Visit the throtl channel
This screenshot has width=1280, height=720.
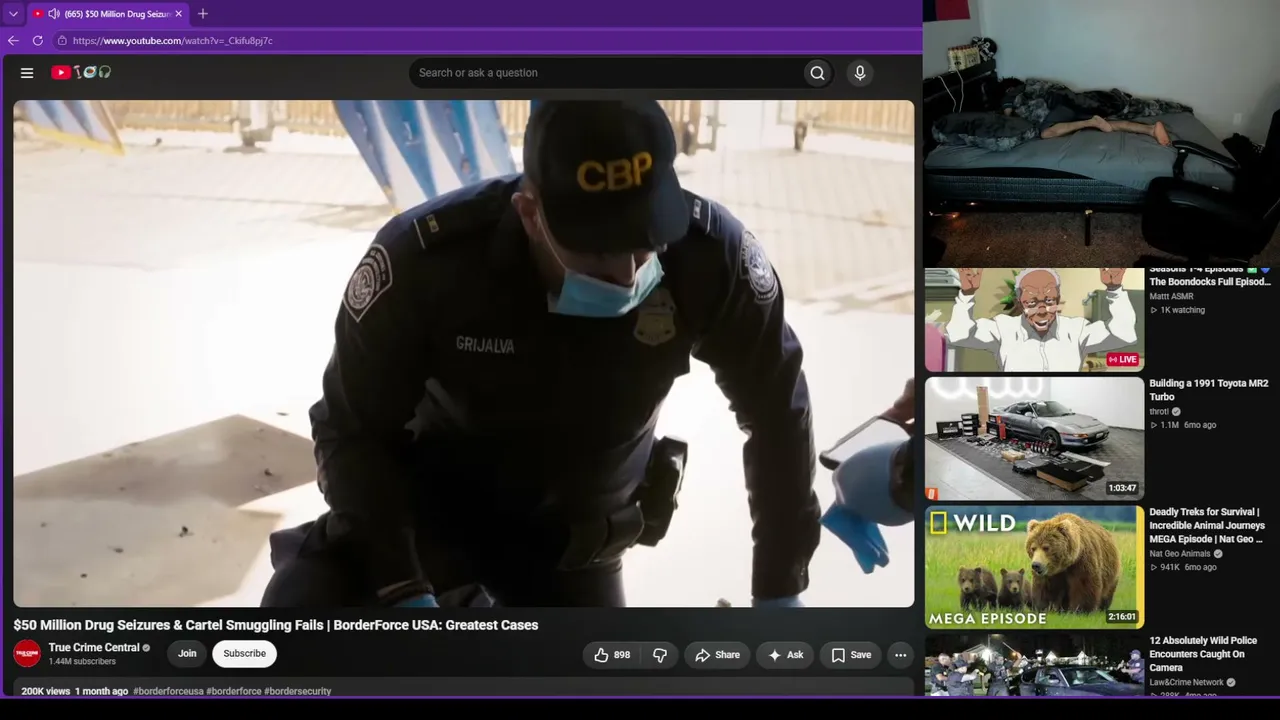(x=1159, y=411)
